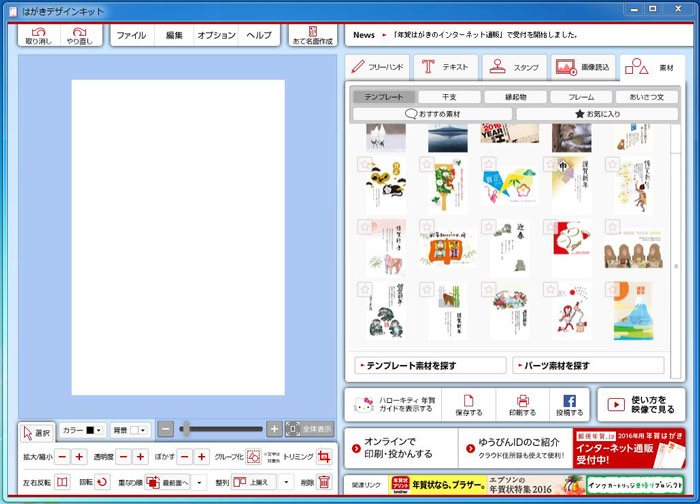Decrease 透明度 with minus button

coord(124,457)
